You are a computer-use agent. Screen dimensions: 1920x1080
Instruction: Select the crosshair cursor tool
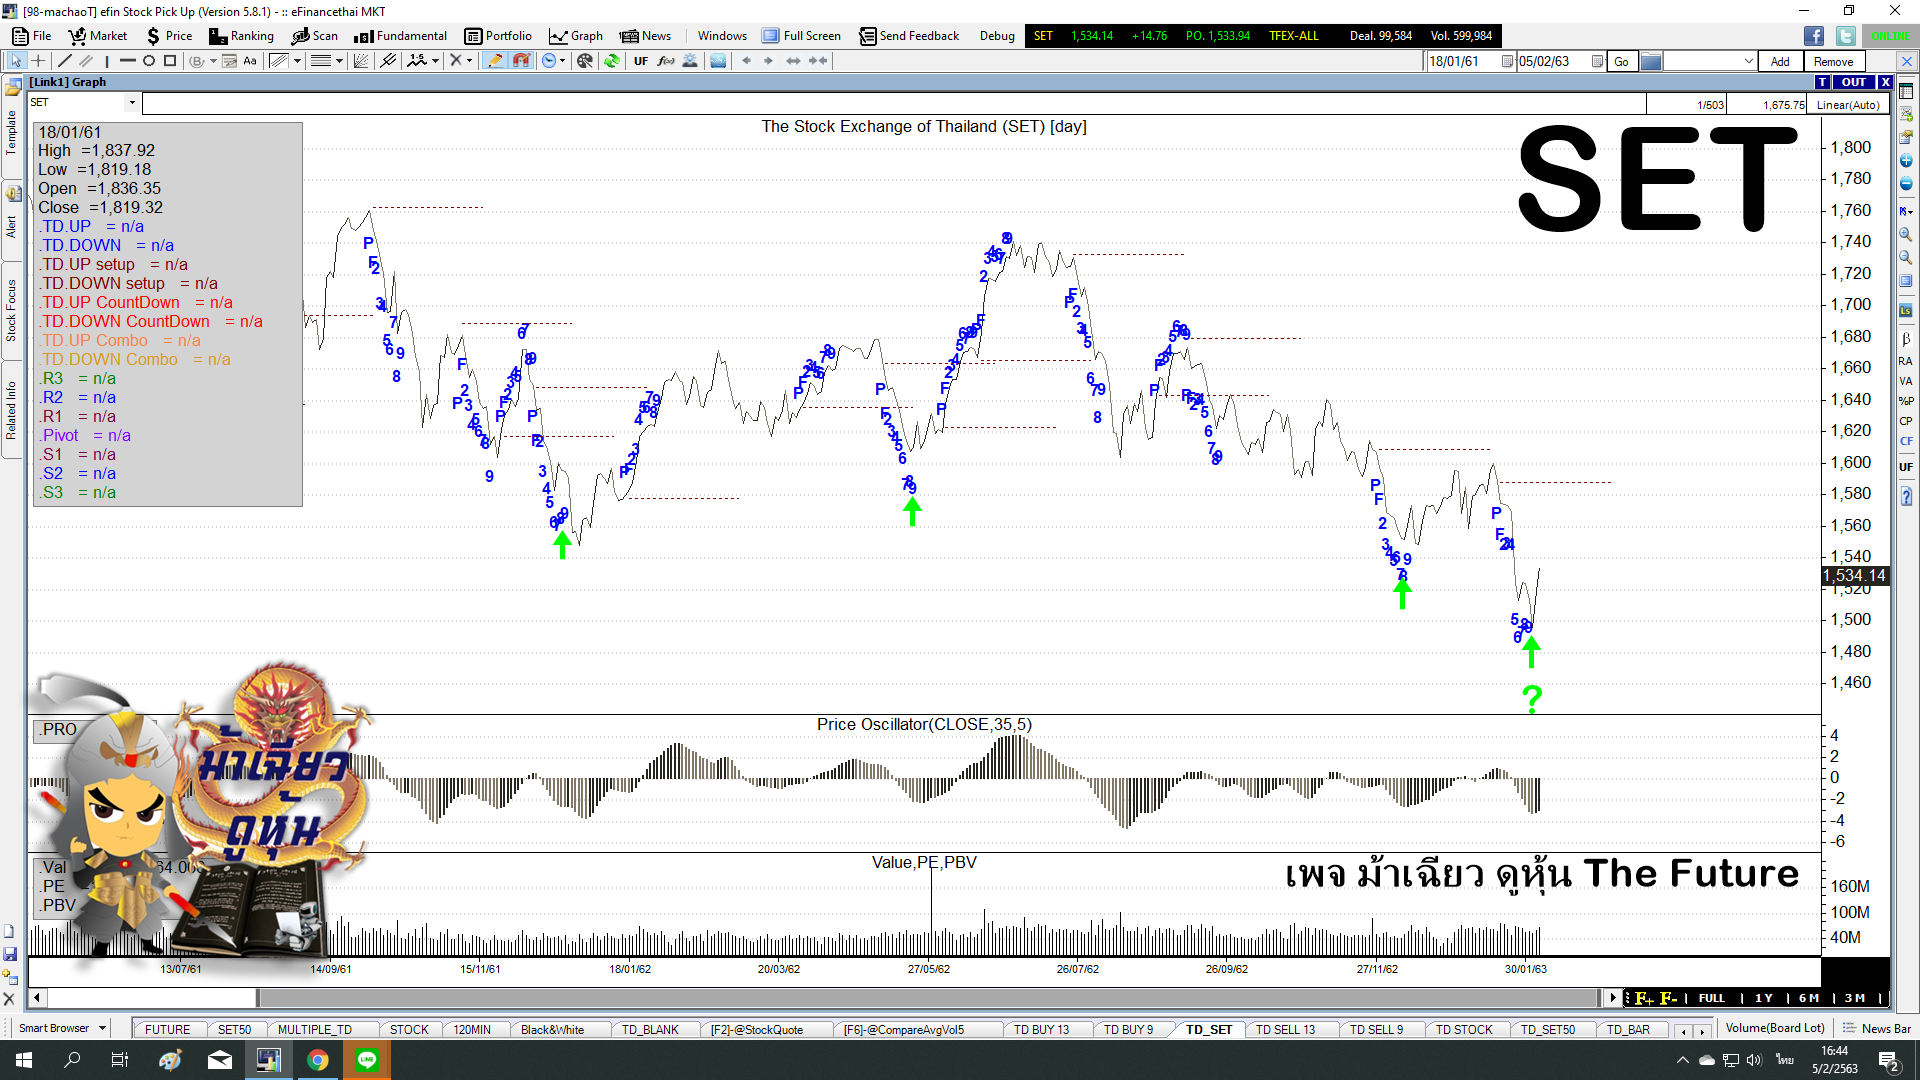(38, 61)
